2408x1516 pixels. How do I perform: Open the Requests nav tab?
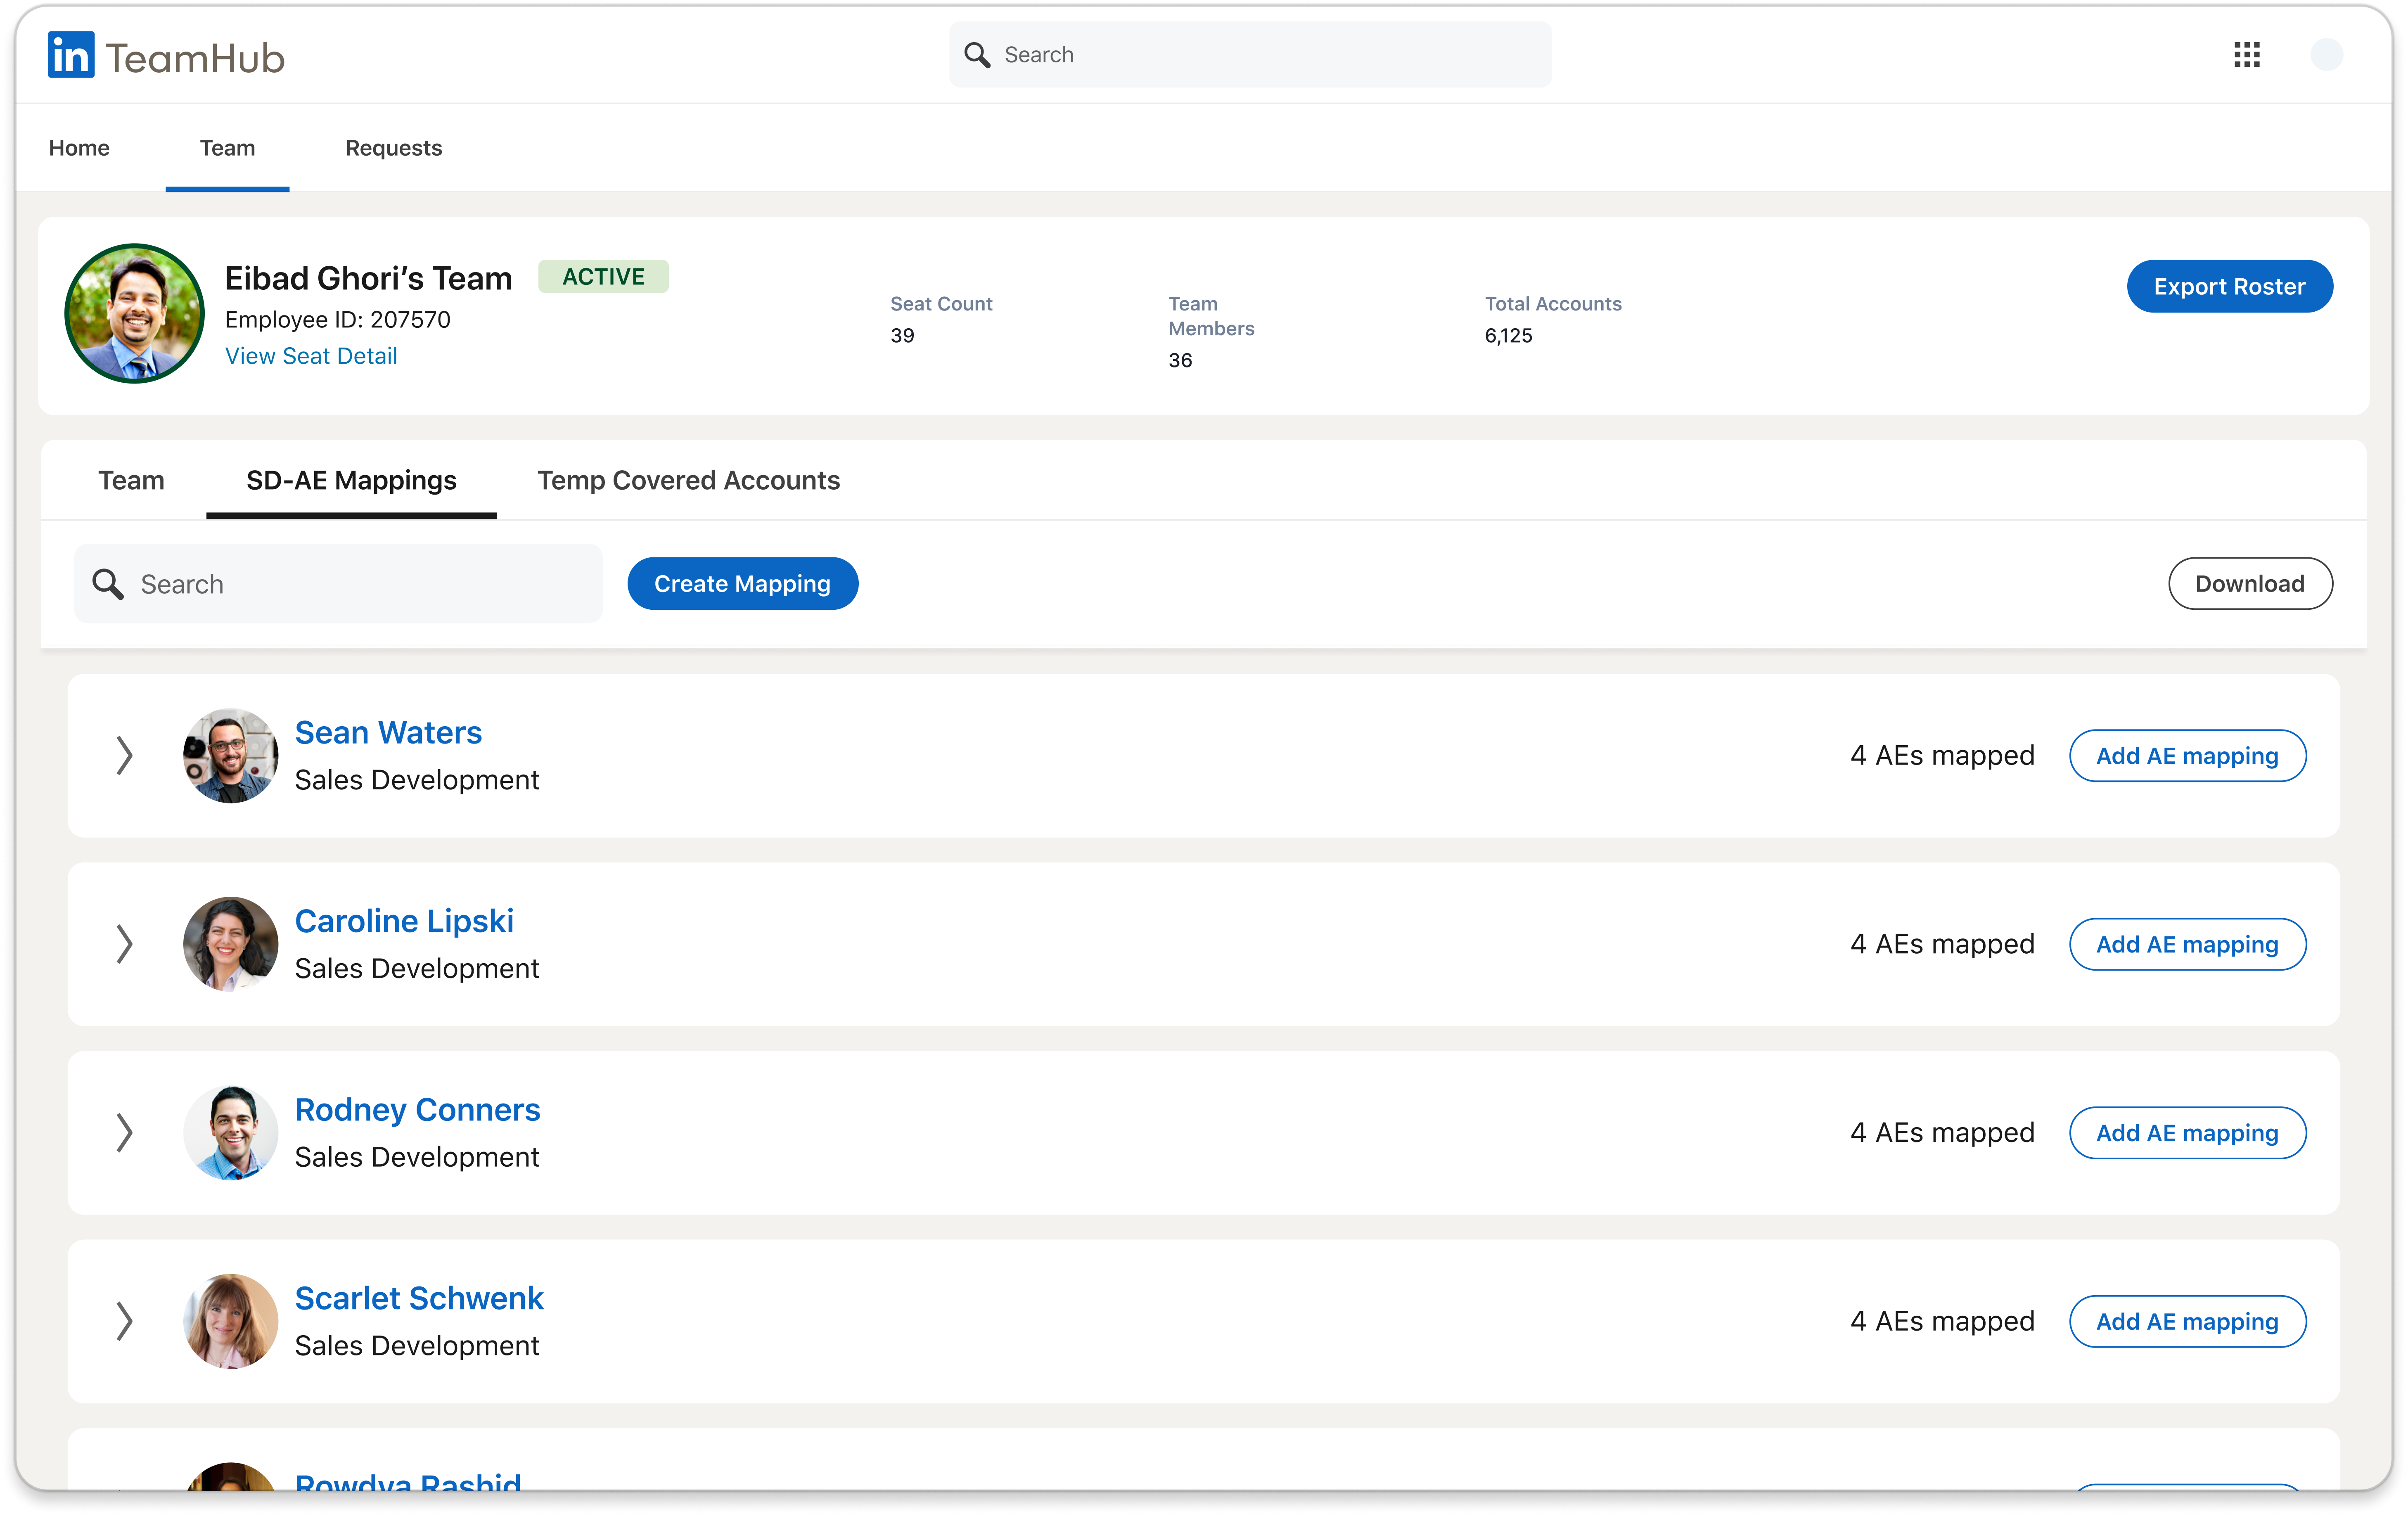(394, 148)
